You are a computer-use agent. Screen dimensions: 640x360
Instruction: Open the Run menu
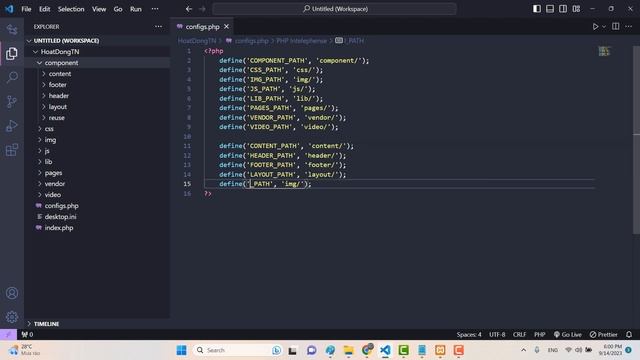(136, 9)
